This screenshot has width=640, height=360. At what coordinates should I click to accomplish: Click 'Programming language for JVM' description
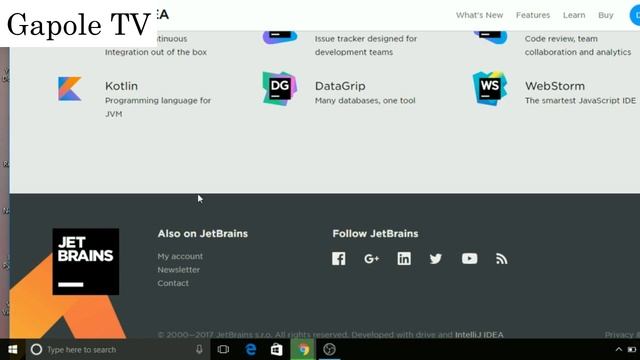pyautogui.click(x=158, y=107)
